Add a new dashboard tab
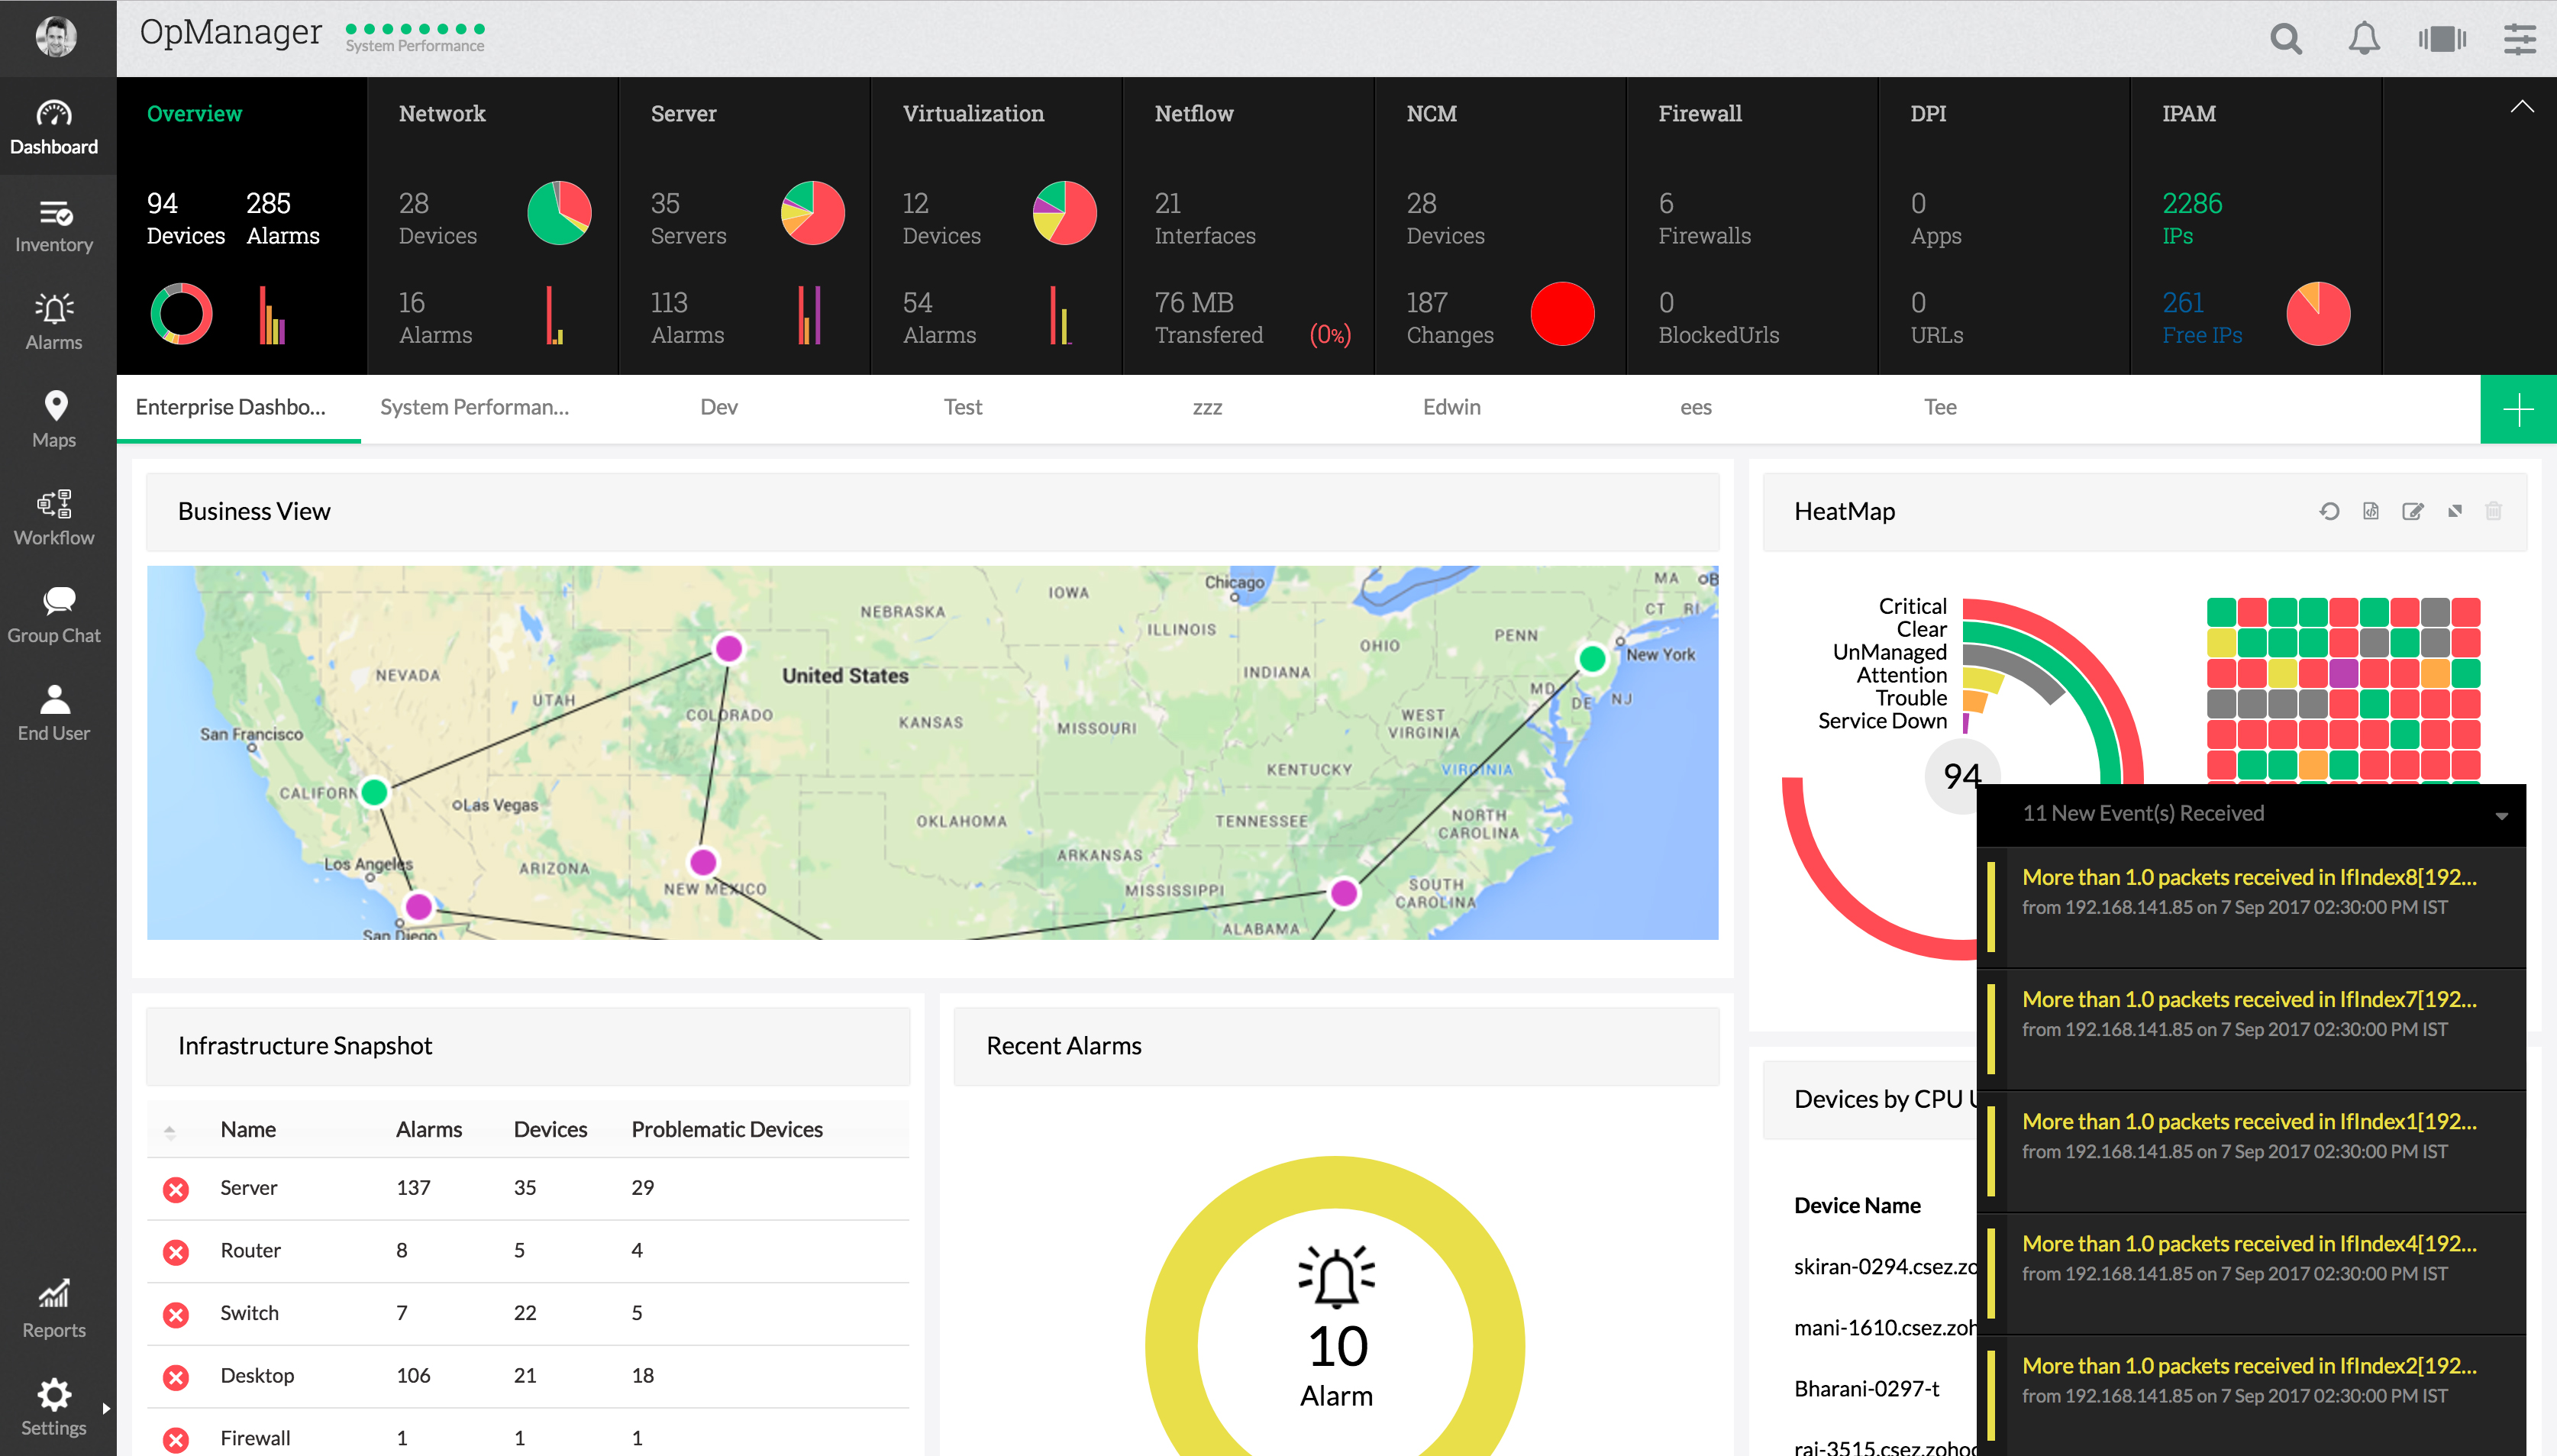 pyautogui.click(x=2517, y=409)
